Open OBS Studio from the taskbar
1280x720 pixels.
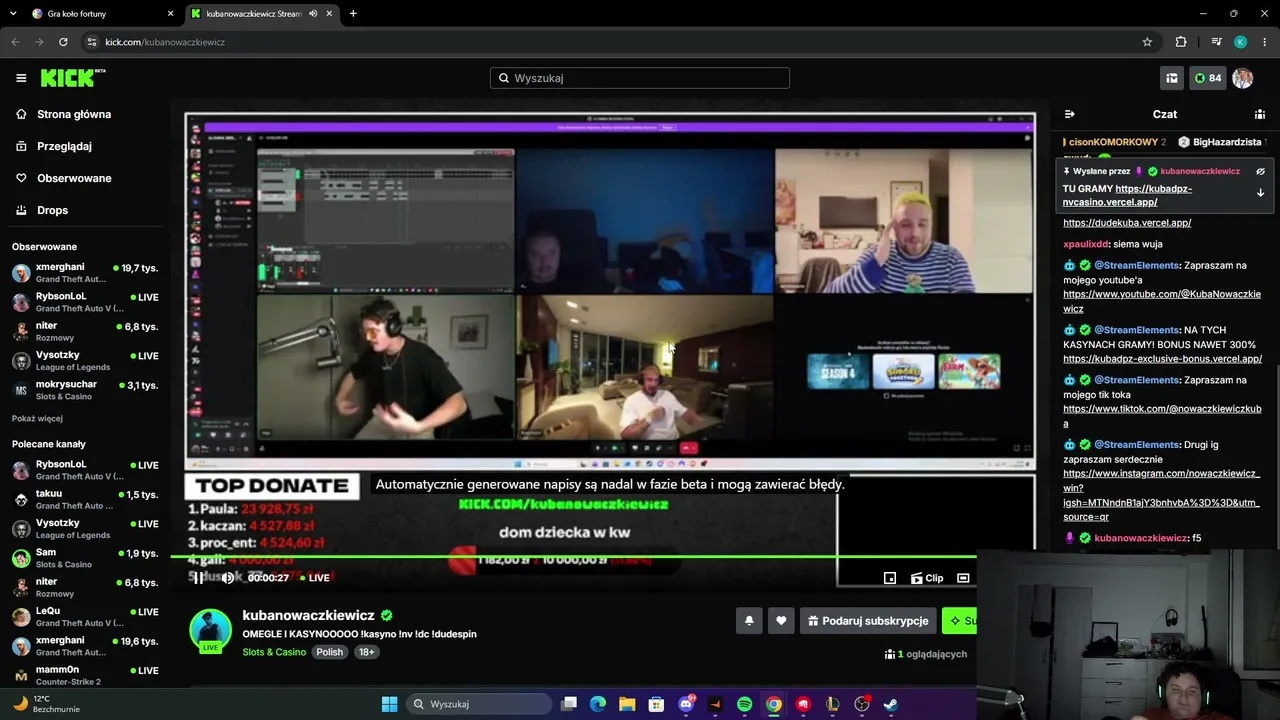pos(861,704)
